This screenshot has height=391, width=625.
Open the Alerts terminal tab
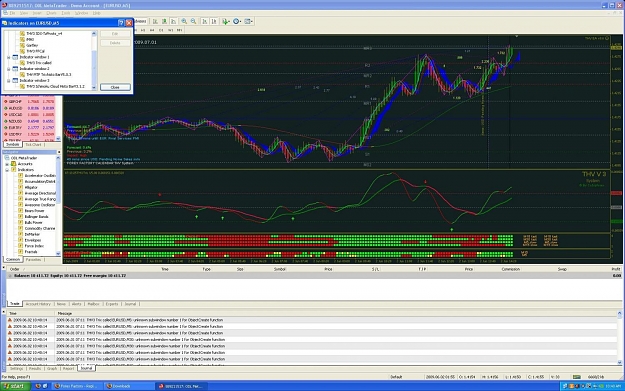[x=76, y=304]
